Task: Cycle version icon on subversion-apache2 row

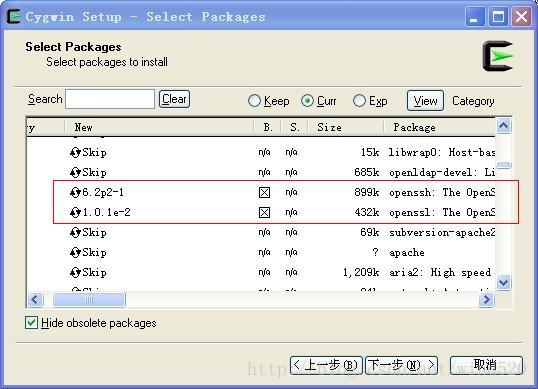Action: coord(75,233)
